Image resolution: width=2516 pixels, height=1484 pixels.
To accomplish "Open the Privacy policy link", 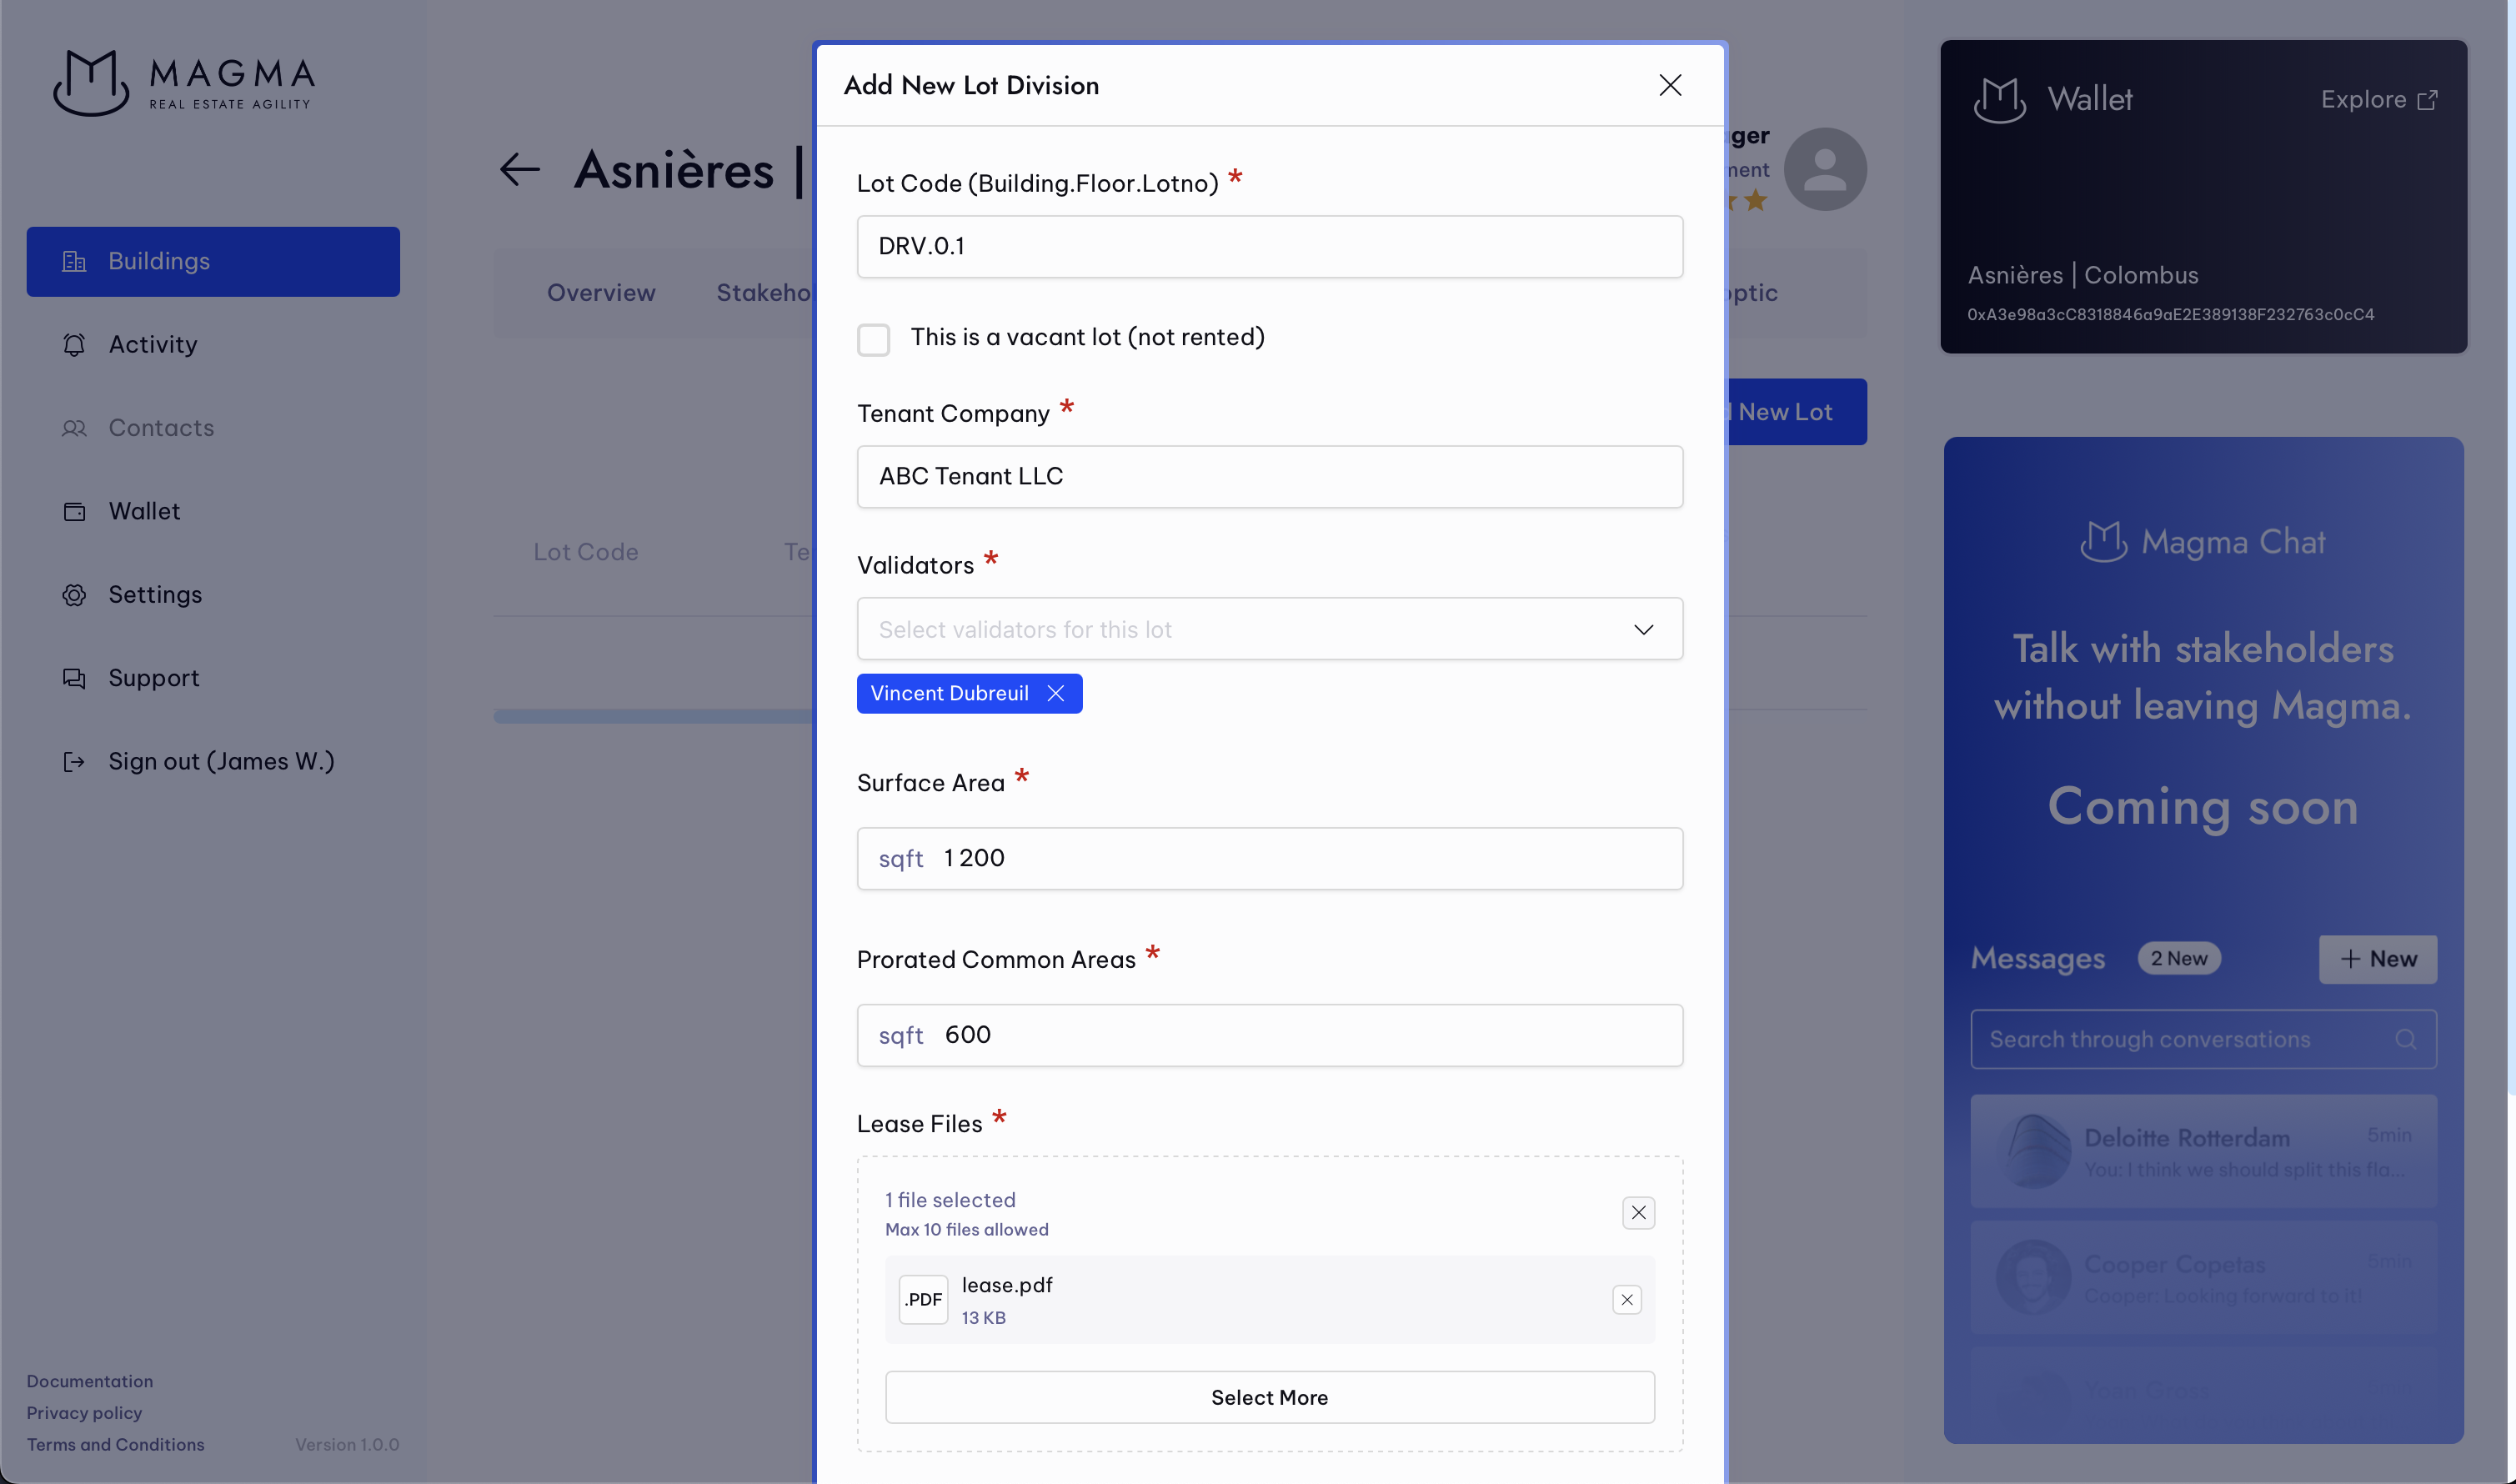I will (84, 1413).
